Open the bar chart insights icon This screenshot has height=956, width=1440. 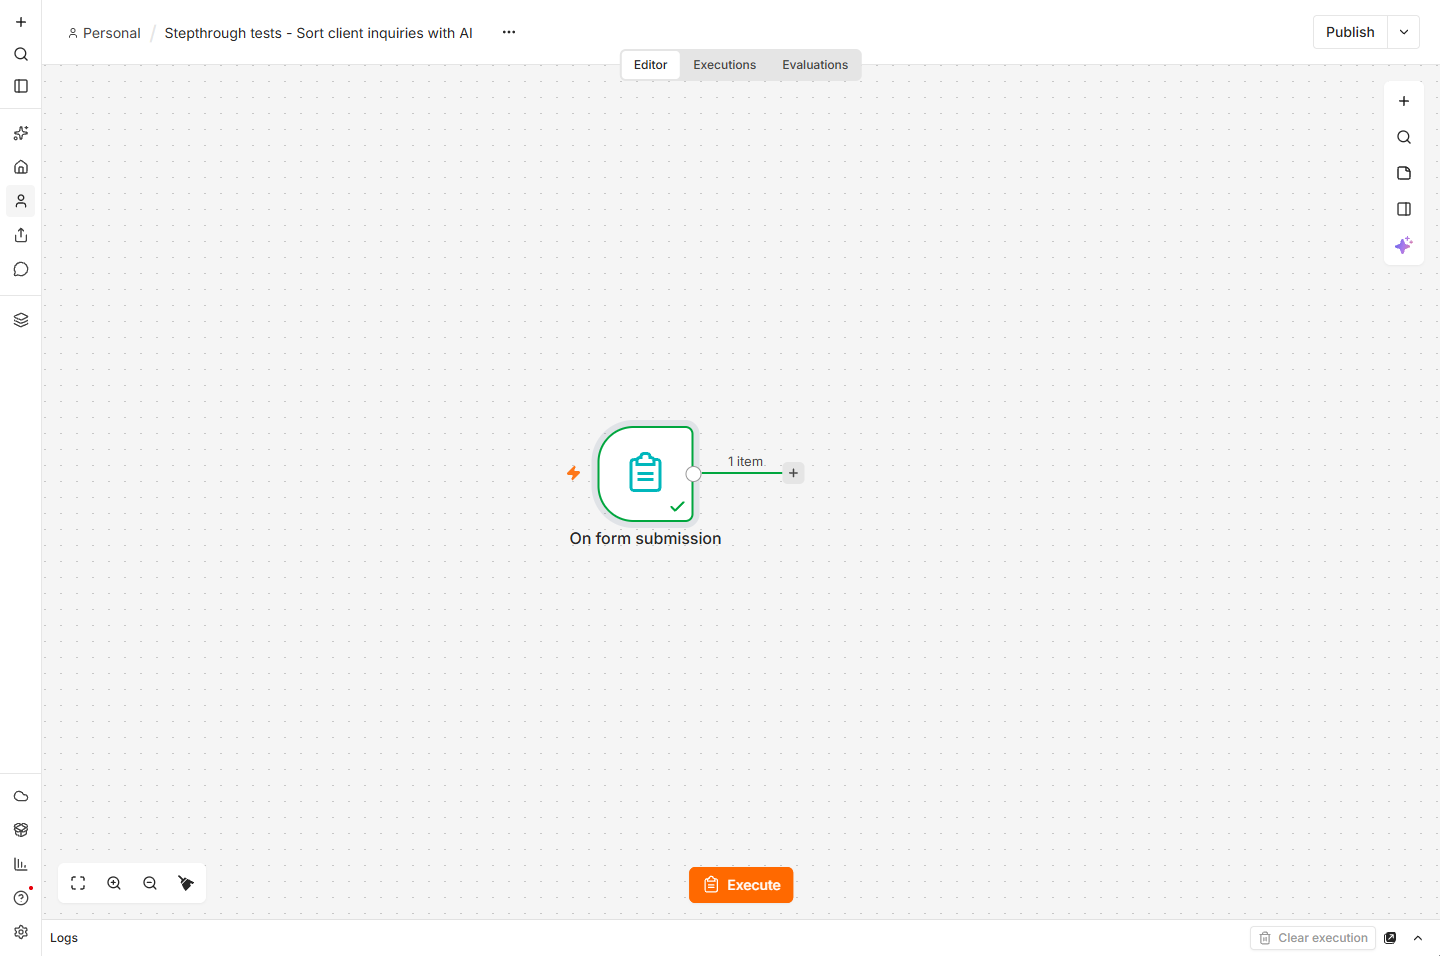tap(21, 864)
